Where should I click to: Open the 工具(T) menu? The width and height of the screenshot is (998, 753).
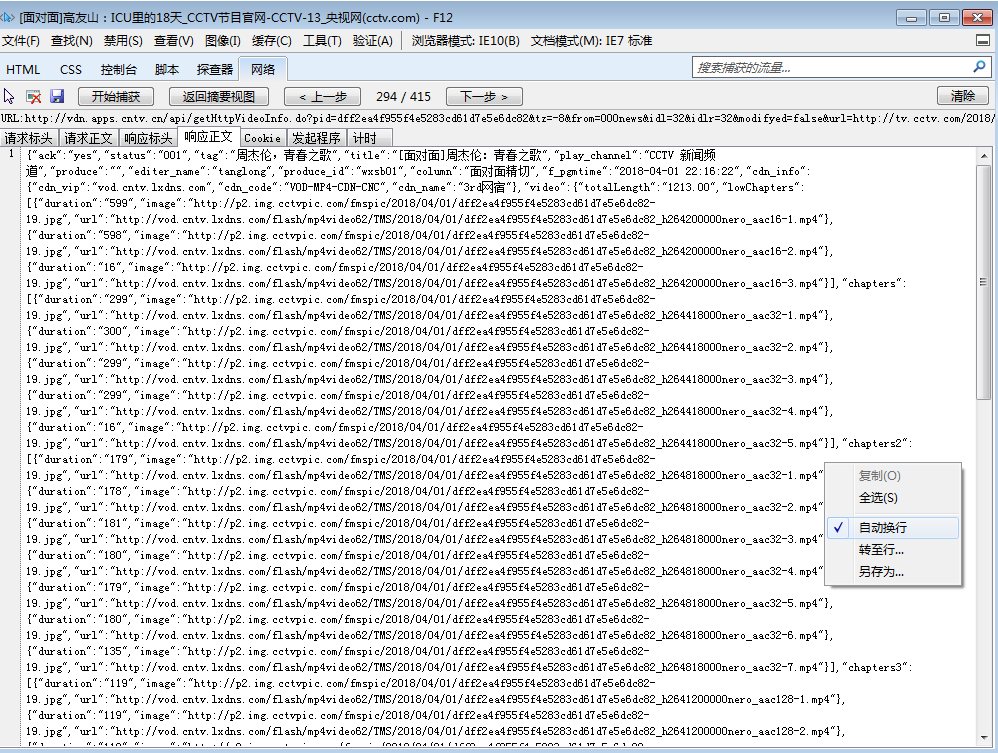point(321,41)
